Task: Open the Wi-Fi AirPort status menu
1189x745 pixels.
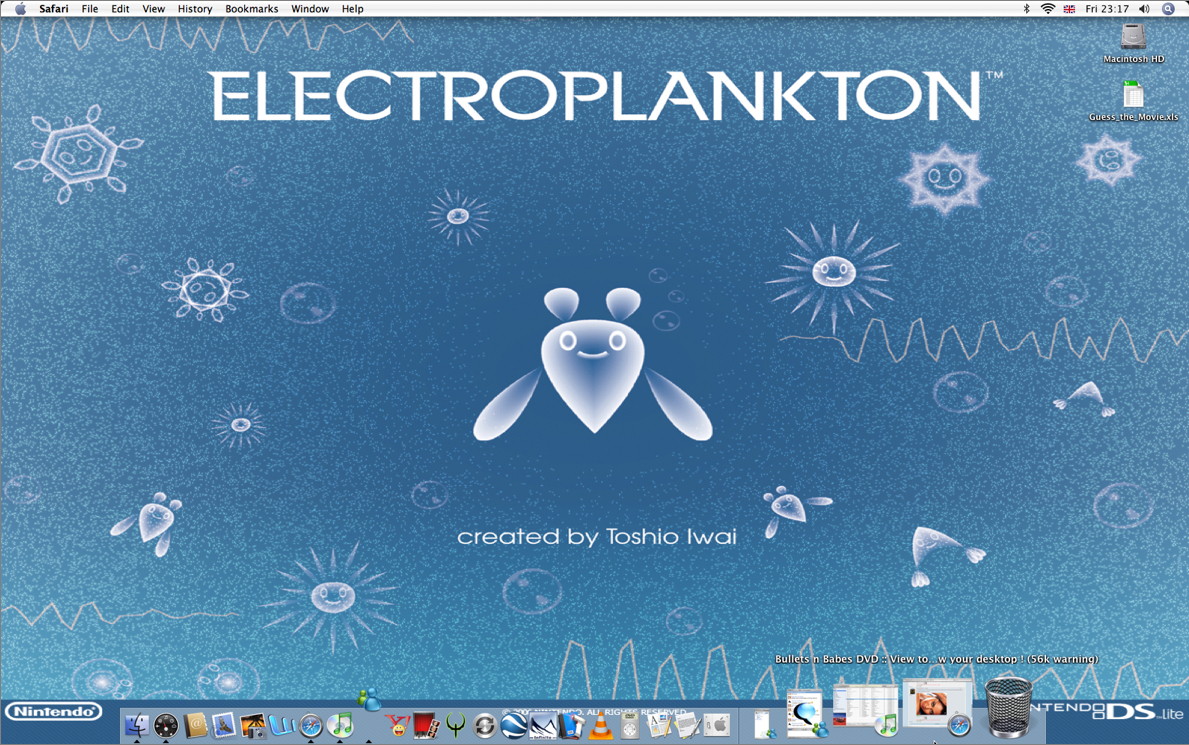Action: click(1048, 9)
